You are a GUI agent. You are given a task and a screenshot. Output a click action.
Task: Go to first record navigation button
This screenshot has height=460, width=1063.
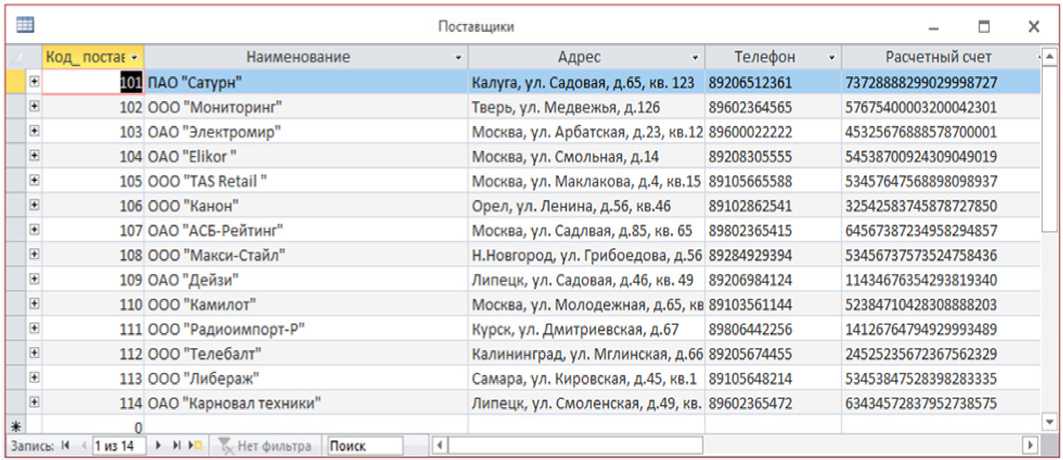[x=66, y=445]
